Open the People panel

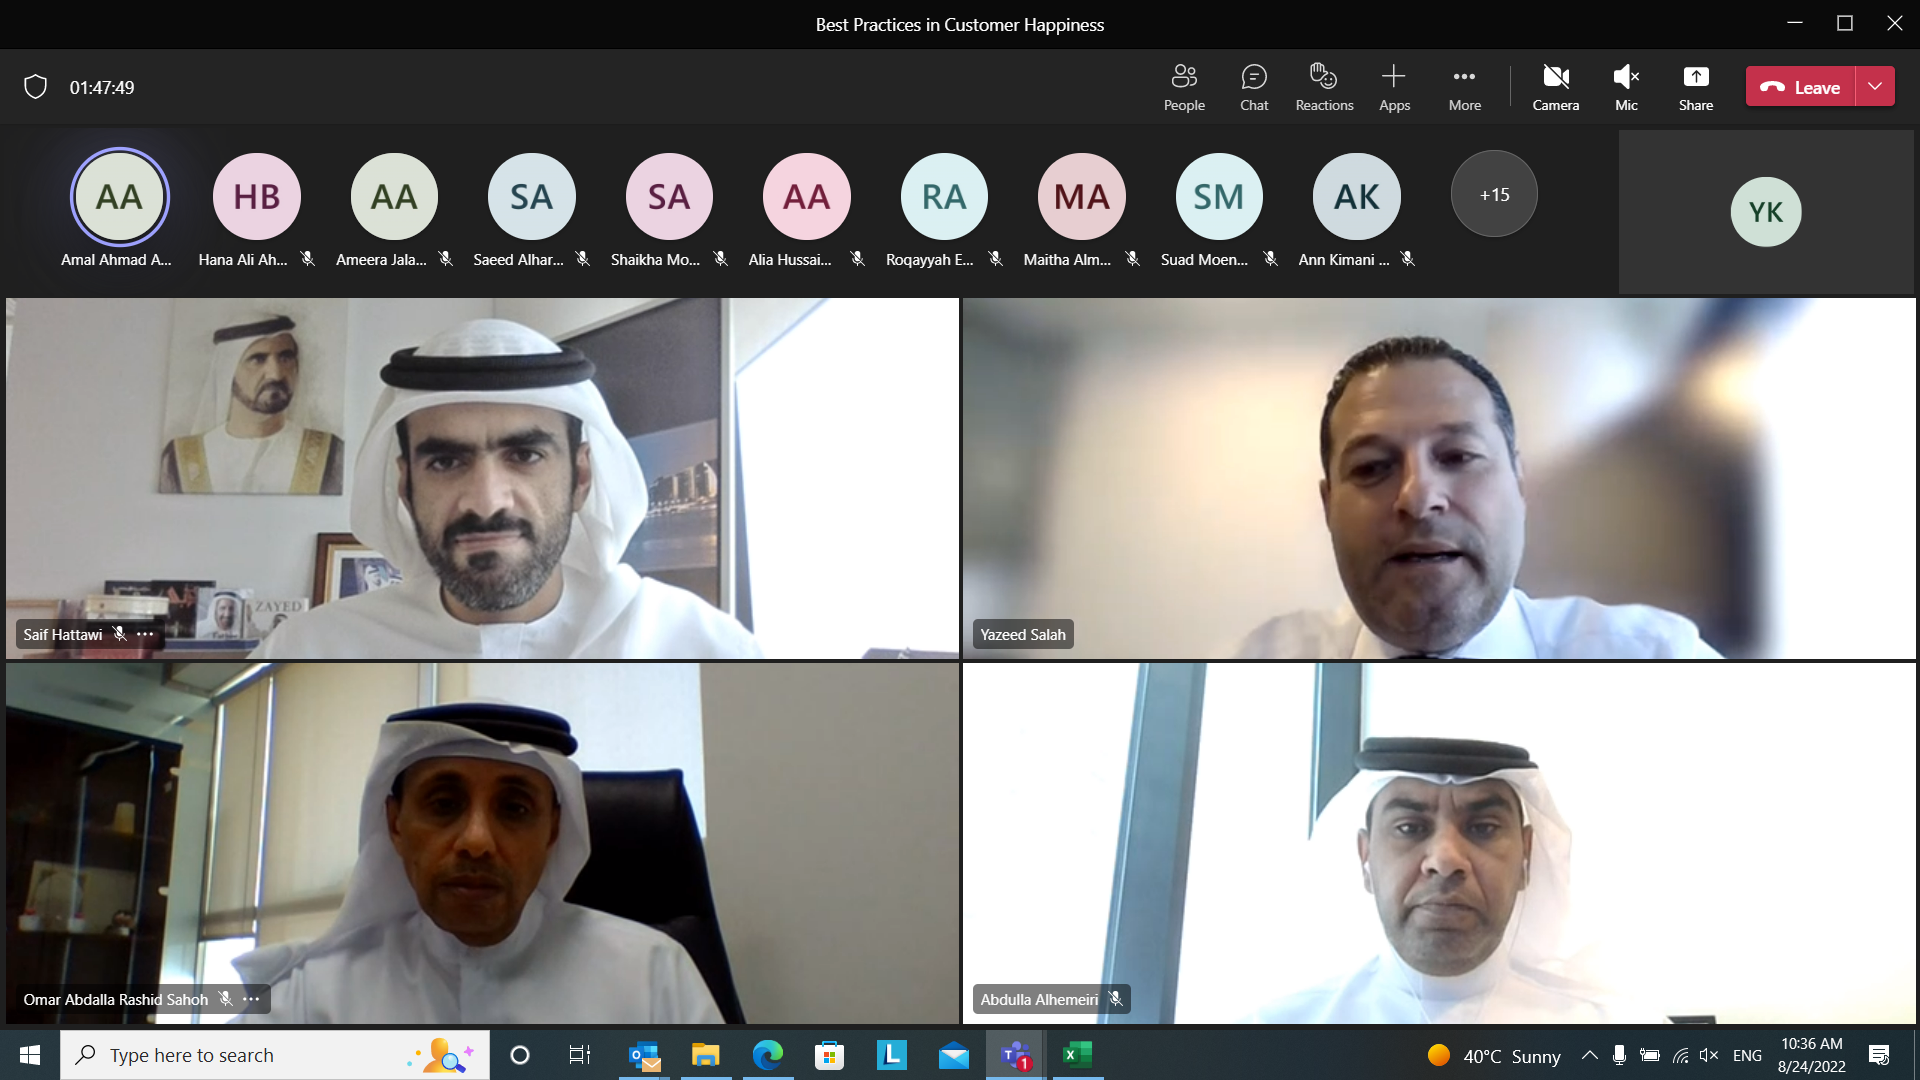click(x=1184, y=87)
